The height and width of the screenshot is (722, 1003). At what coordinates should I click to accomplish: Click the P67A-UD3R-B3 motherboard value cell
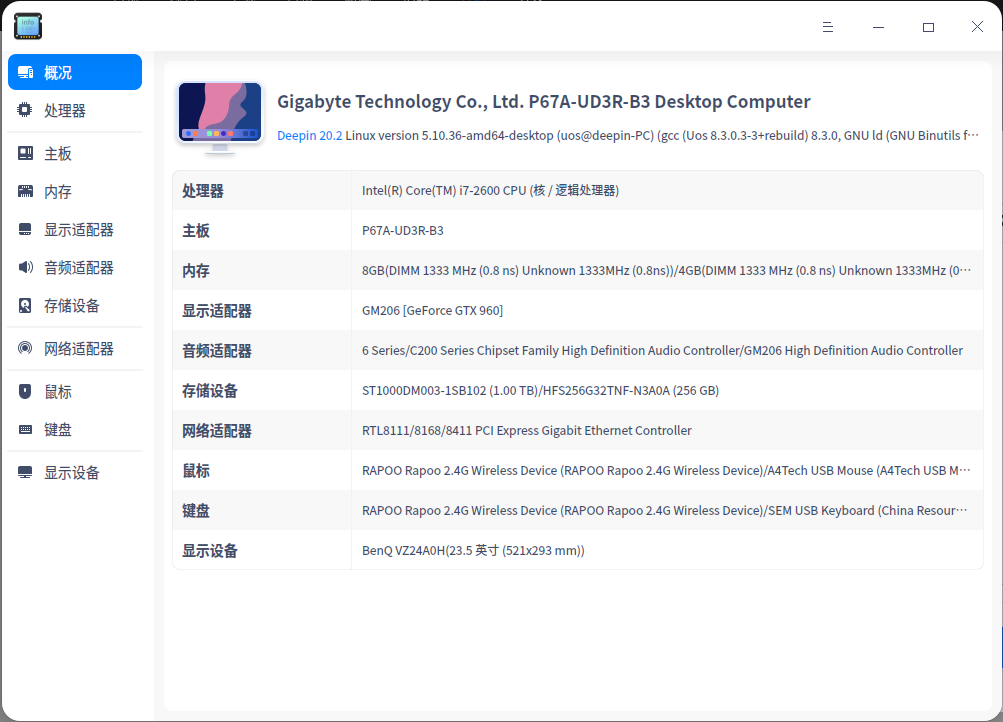pyautogui.click(x=403, y=230)
